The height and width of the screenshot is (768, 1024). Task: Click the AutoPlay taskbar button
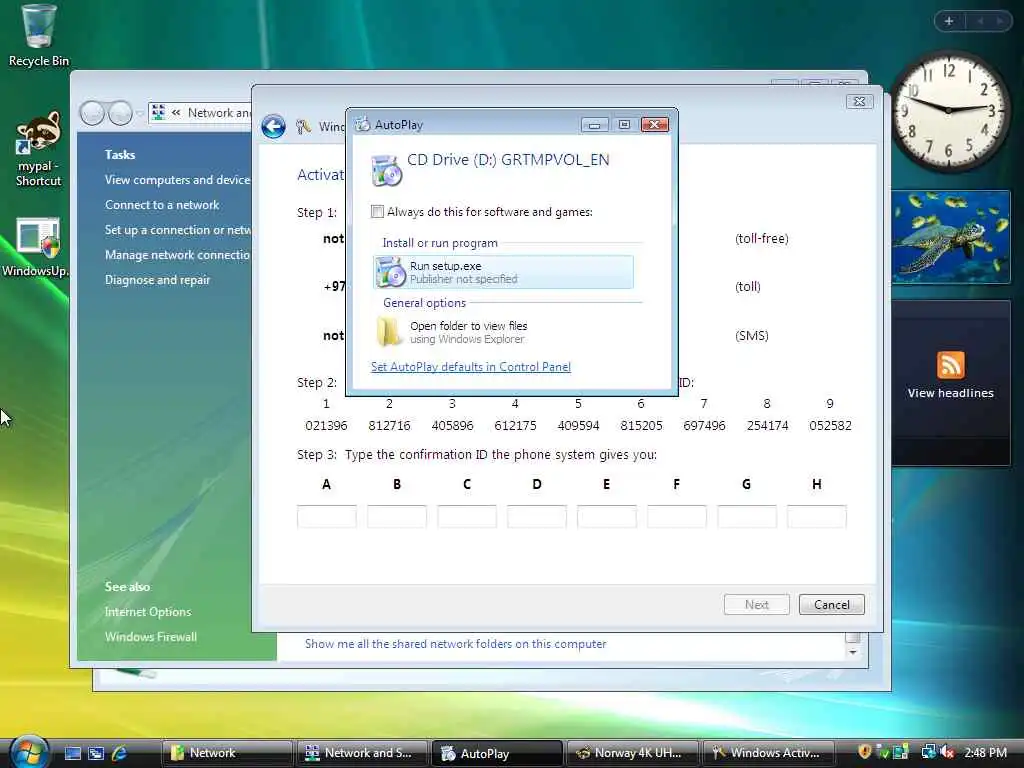pyautogui.click(x=497, y=753)
